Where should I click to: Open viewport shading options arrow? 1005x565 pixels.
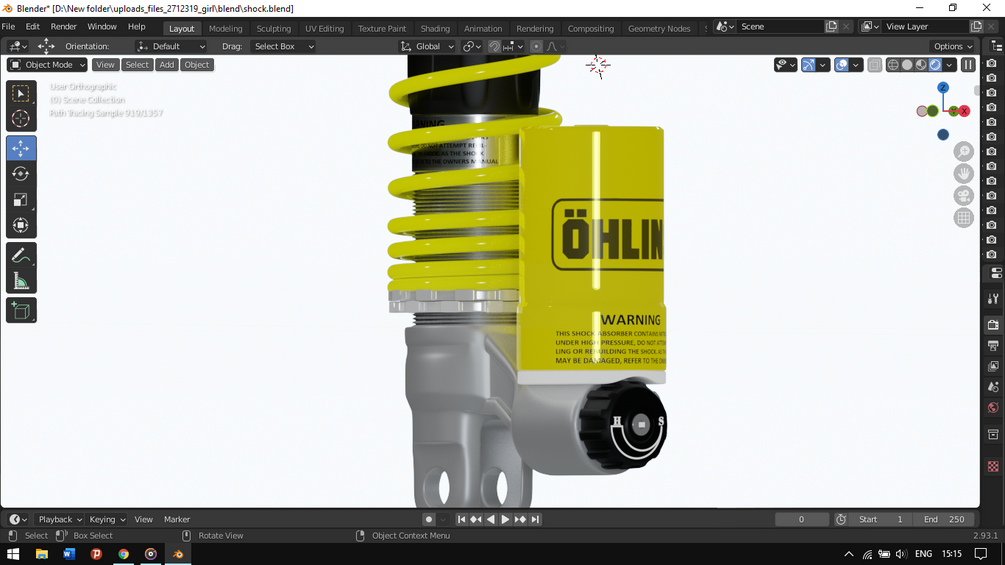[x=949, y=65]
